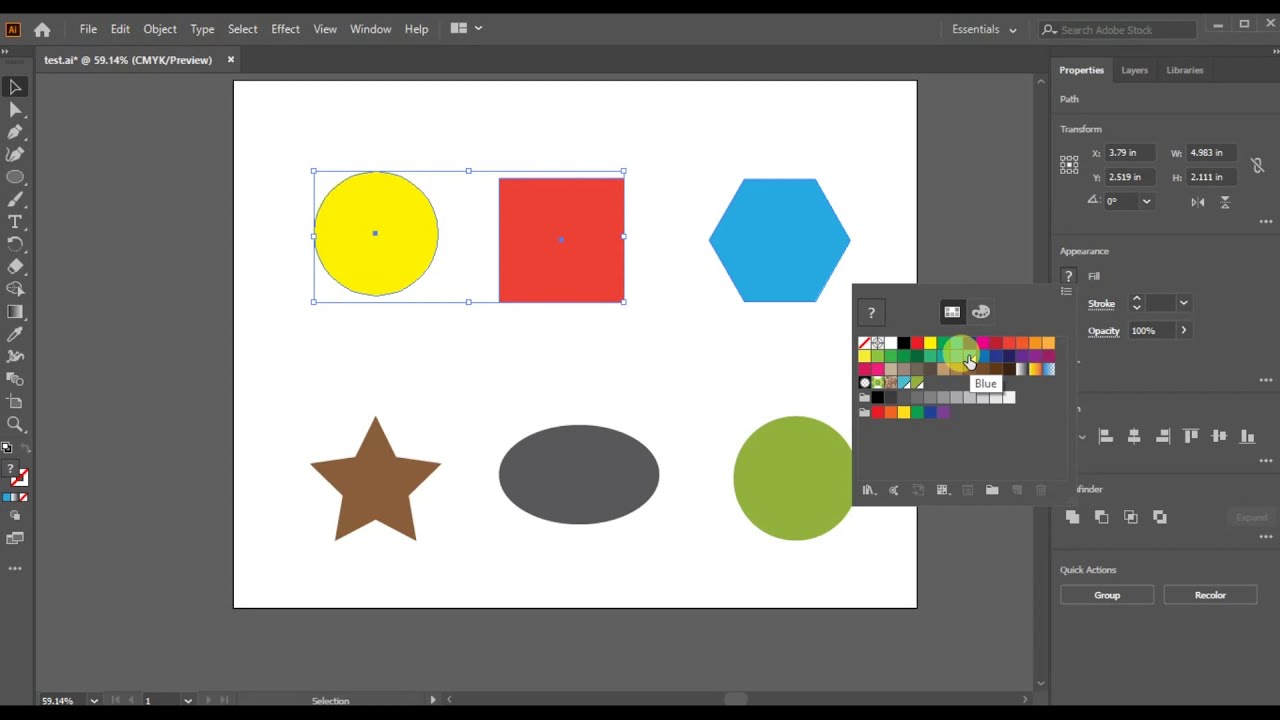
Task: Flip selection horizontally in Transform
Action: 1198,202
